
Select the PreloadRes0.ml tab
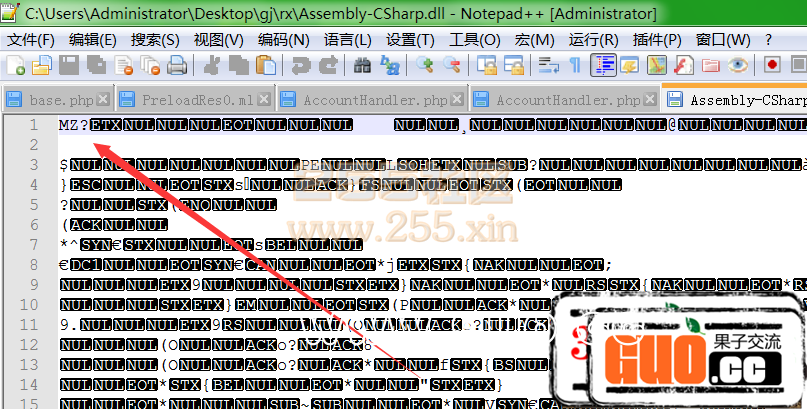[195, 101]
